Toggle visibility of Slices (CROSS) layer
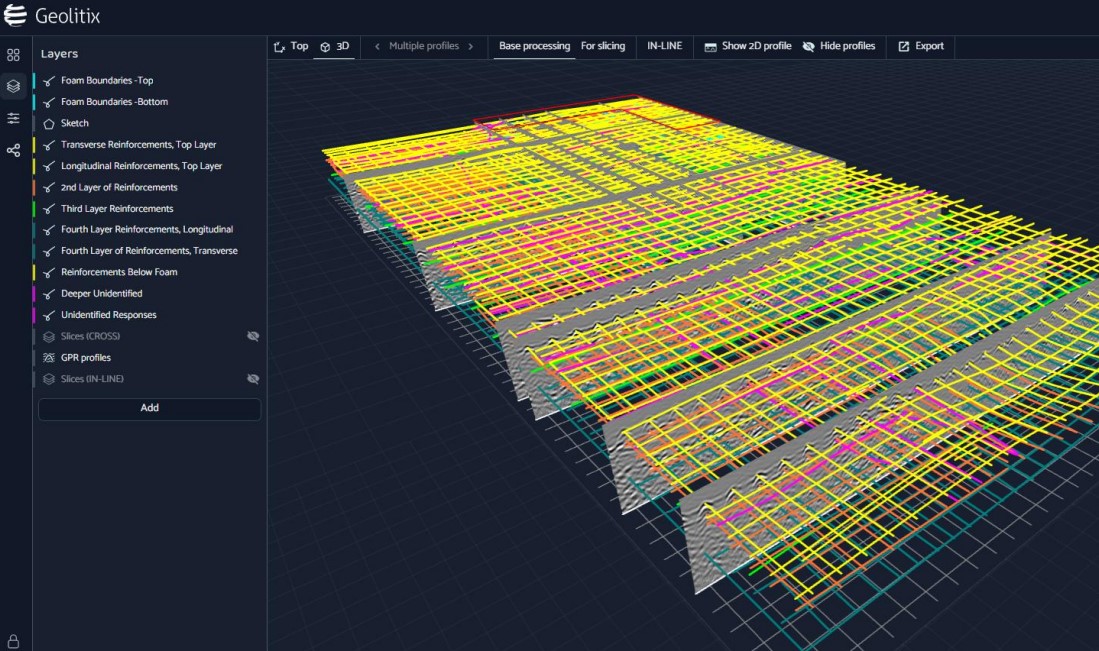 coord(253,336)
